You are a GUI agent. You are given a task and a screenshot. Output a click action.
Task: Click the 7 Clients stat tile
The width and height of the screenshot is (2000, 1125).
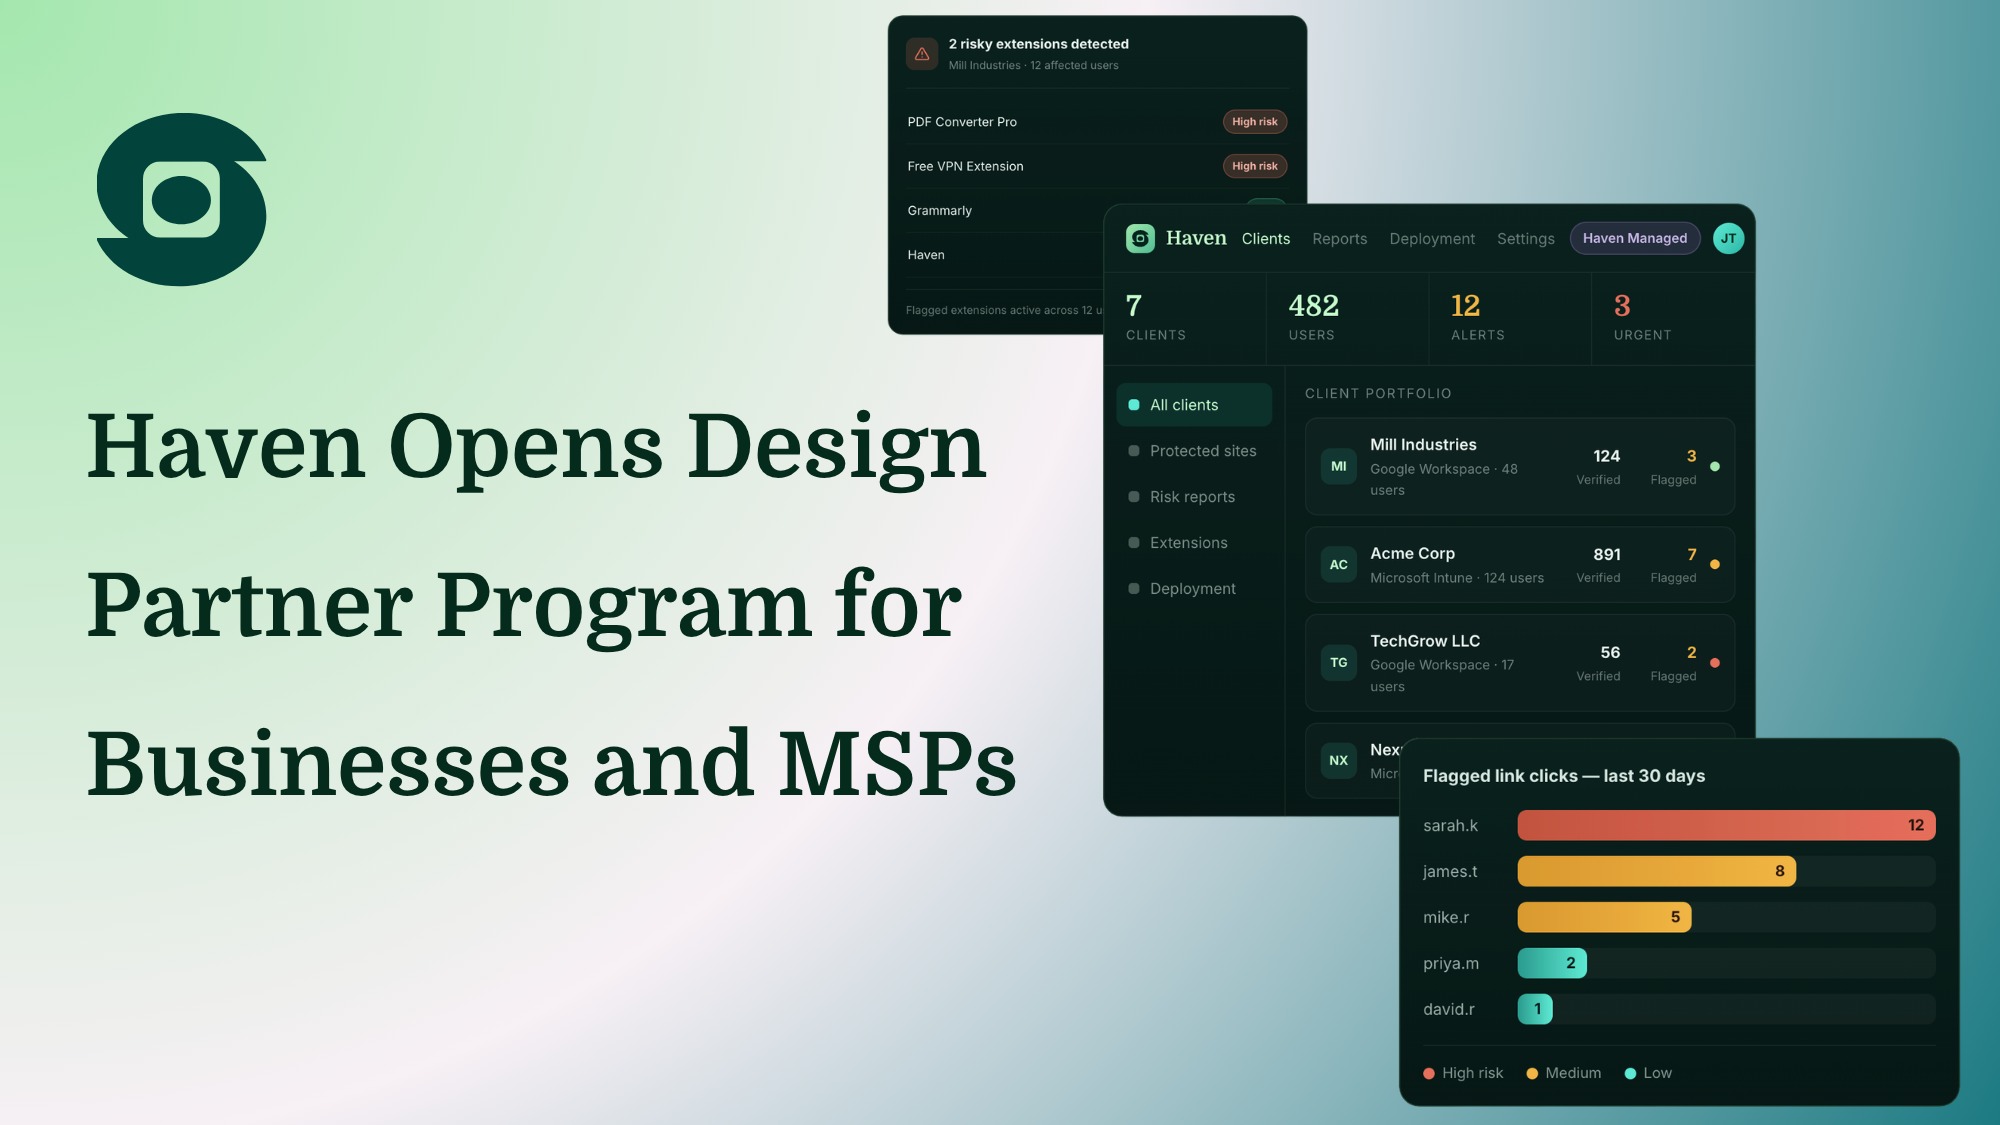coord(1185,319)
